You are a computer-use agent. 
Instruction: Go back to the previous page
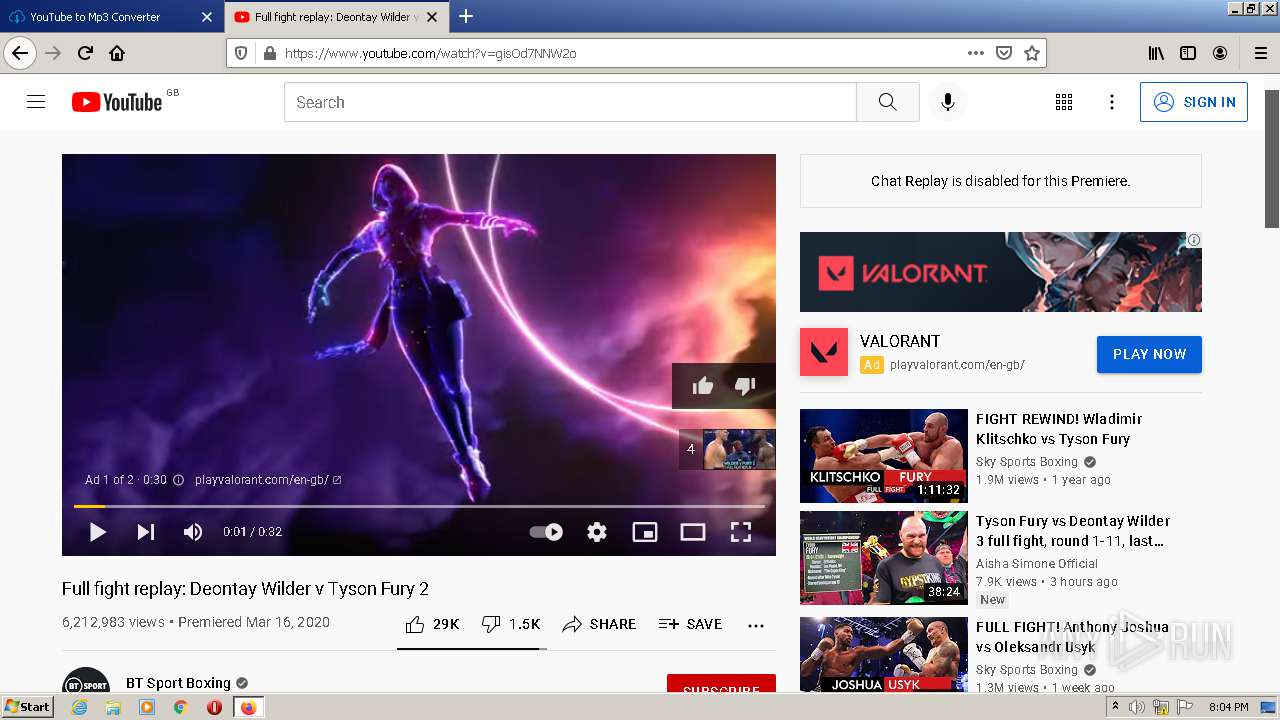click(20, 53)
